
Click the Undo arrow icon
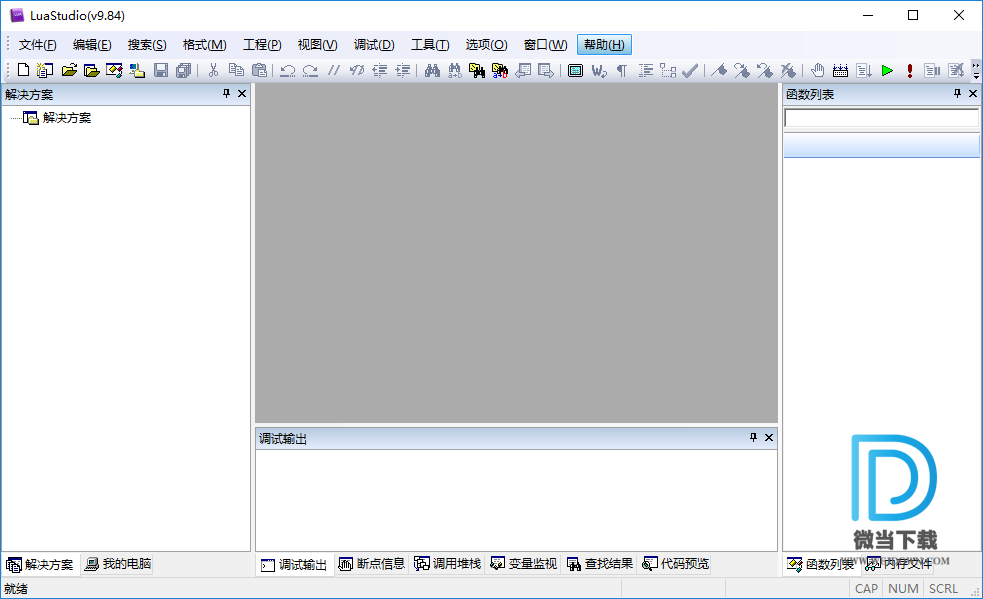288,70
